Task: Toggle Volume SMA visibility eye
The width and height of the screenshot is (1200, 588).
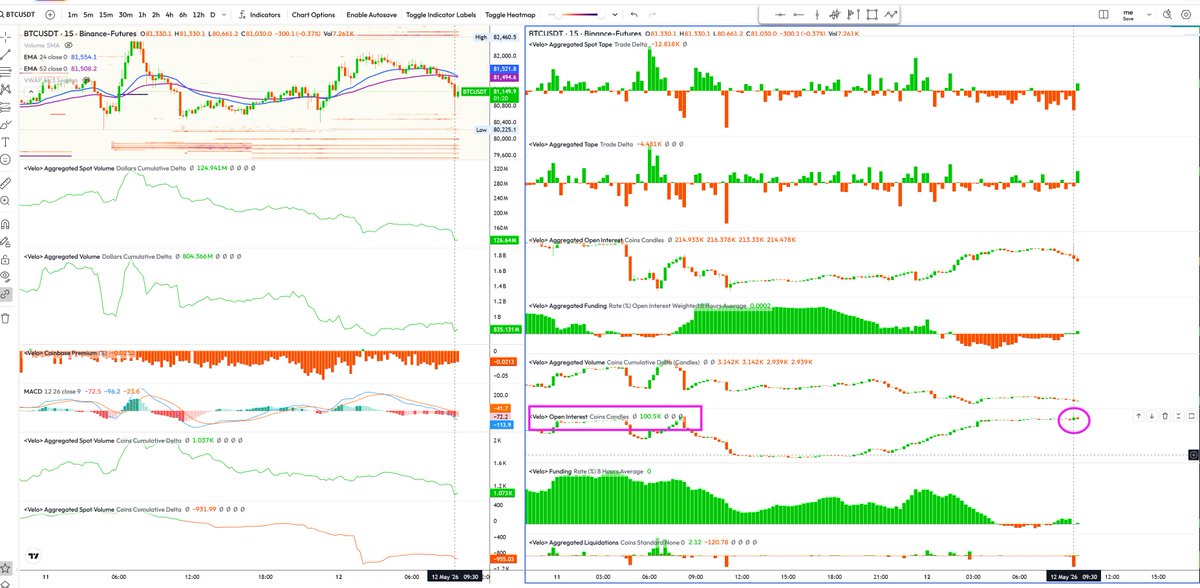Action: click(68, 45)
